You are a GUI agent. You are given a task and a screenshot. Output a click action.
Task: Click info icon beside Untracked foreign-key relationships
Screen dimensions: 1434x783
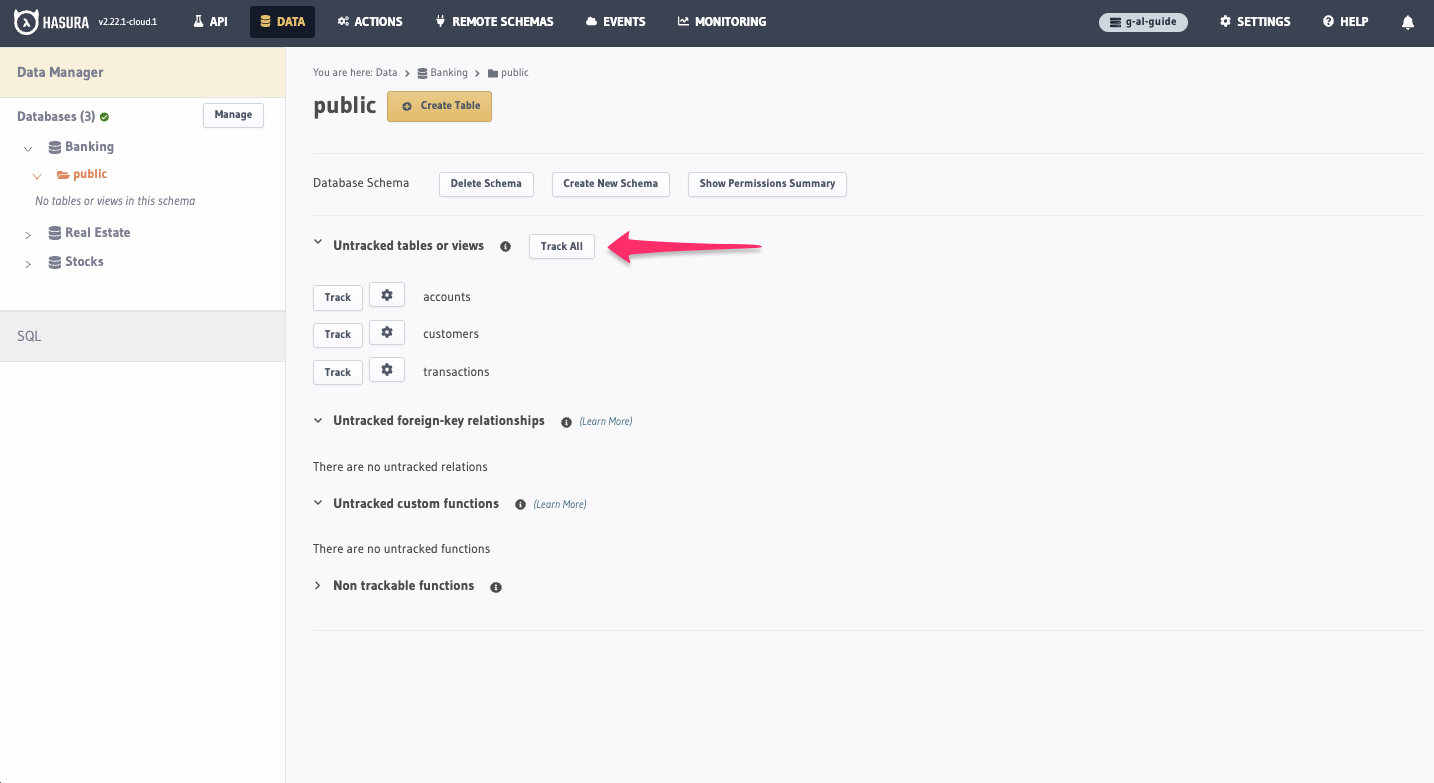tap(566, 422)
